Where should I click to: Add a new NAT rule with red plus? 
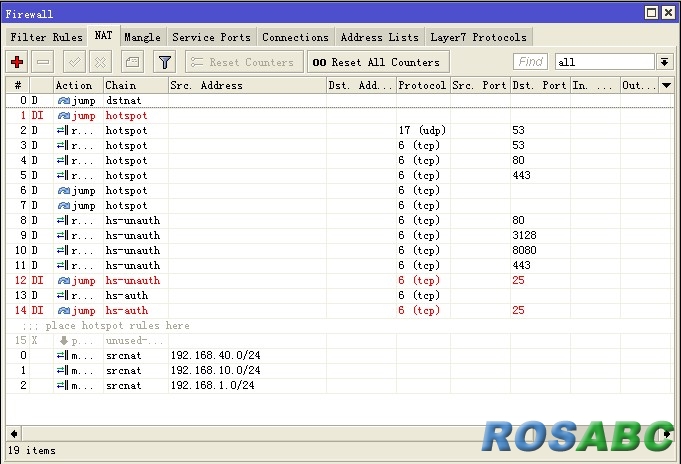[17, 62]
